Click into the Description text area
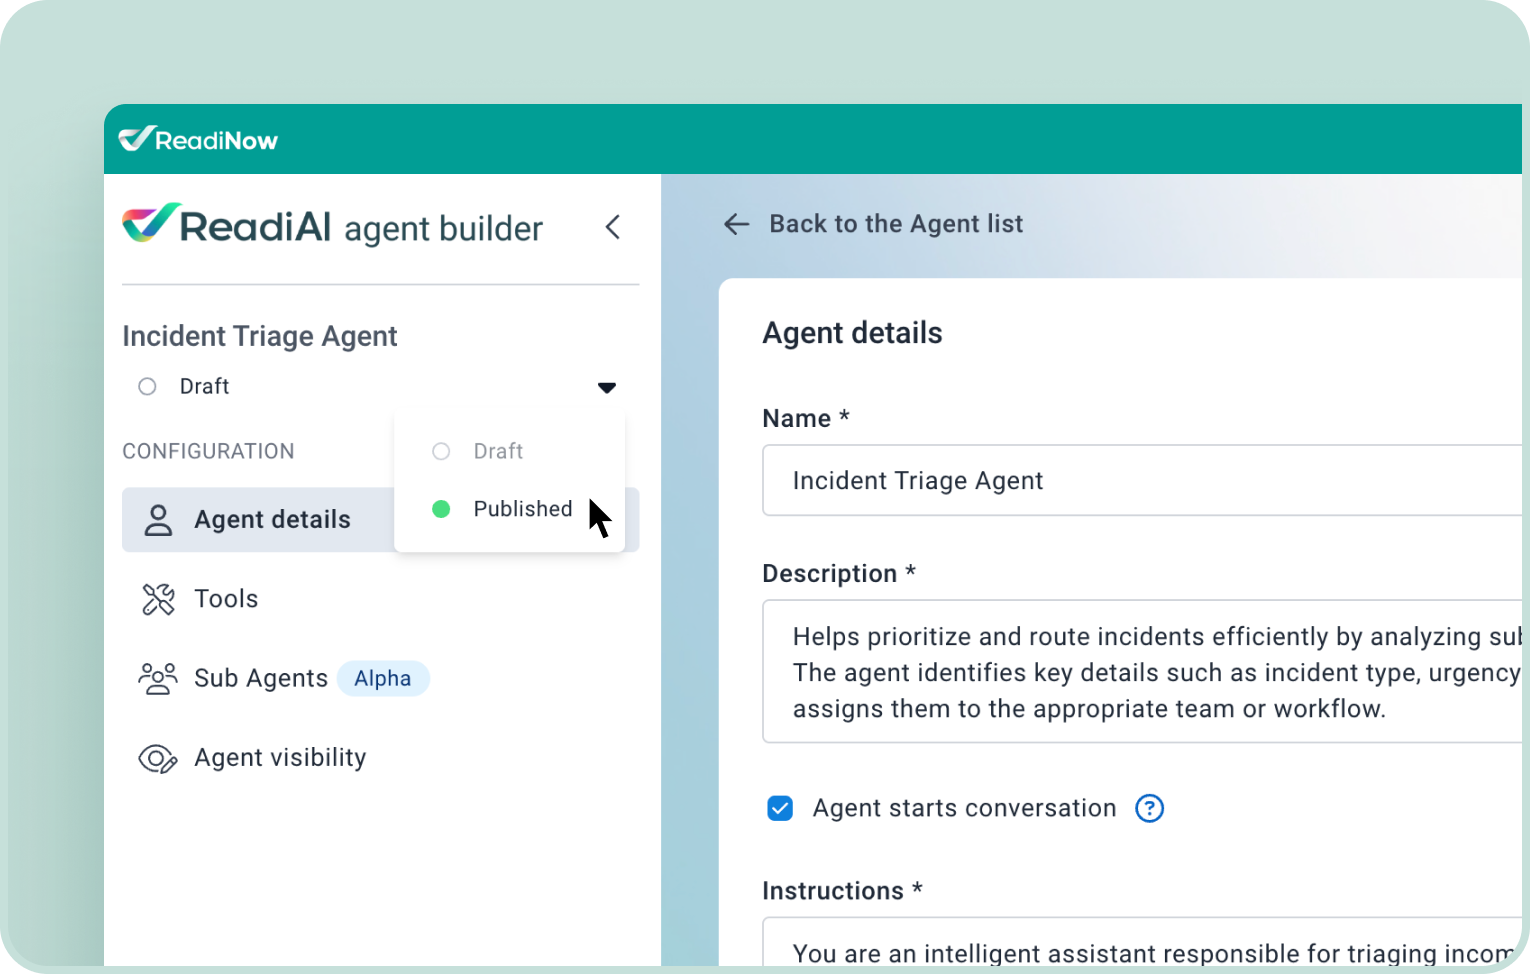The height and width of the screenshot is (974, 1530). click(x=1142, y=672)
